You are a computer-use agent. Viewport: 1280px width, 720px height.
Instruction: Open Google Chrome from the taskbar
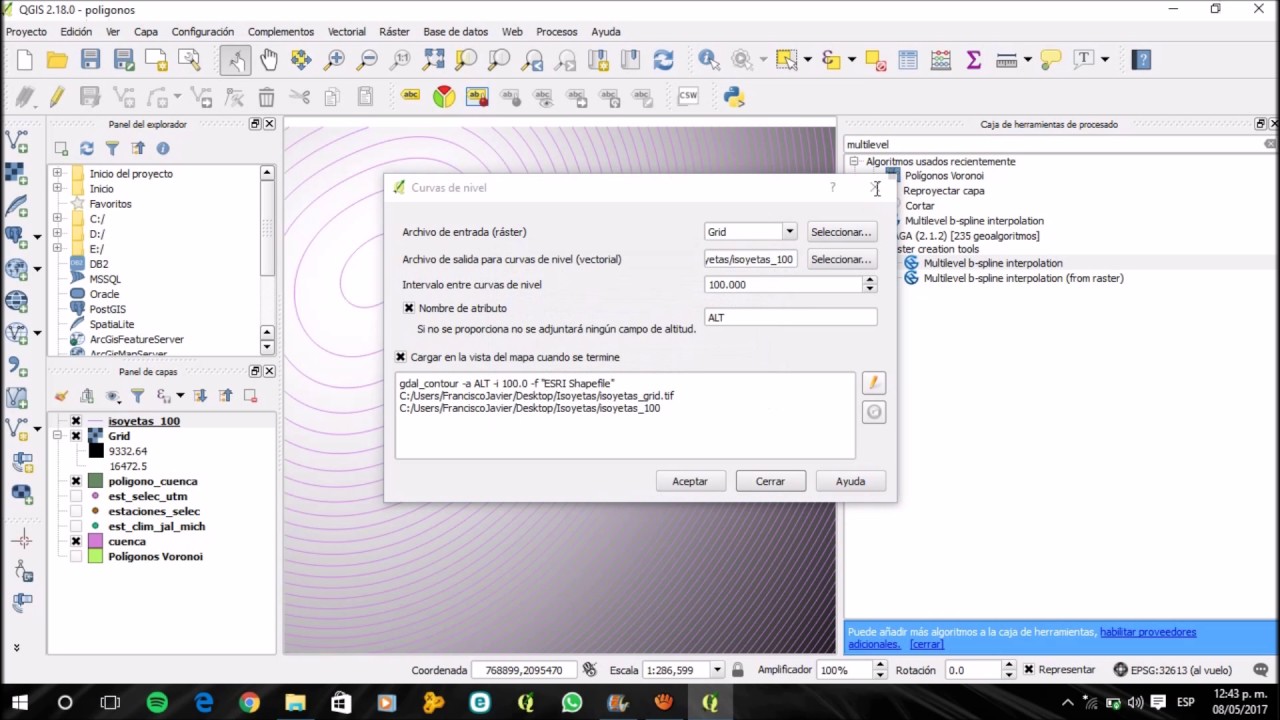coord(249,703)
